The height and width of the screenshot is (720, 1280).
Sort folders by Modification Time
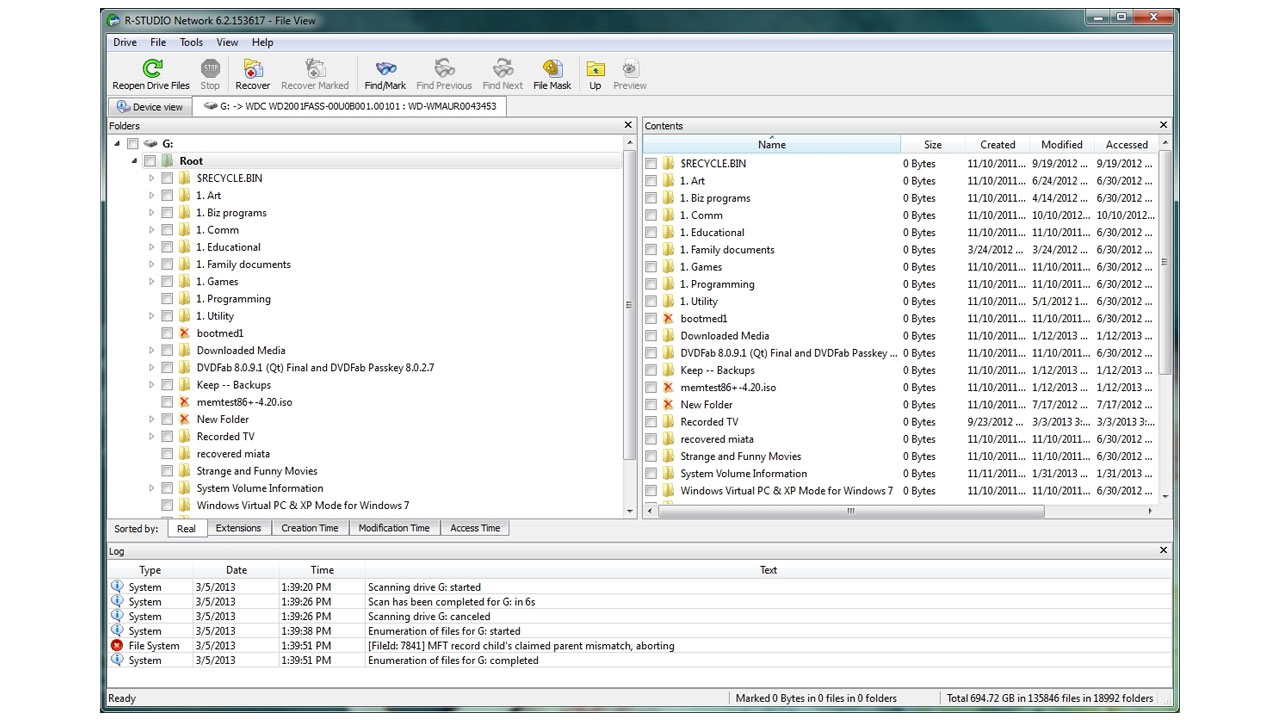pos(394,528)
